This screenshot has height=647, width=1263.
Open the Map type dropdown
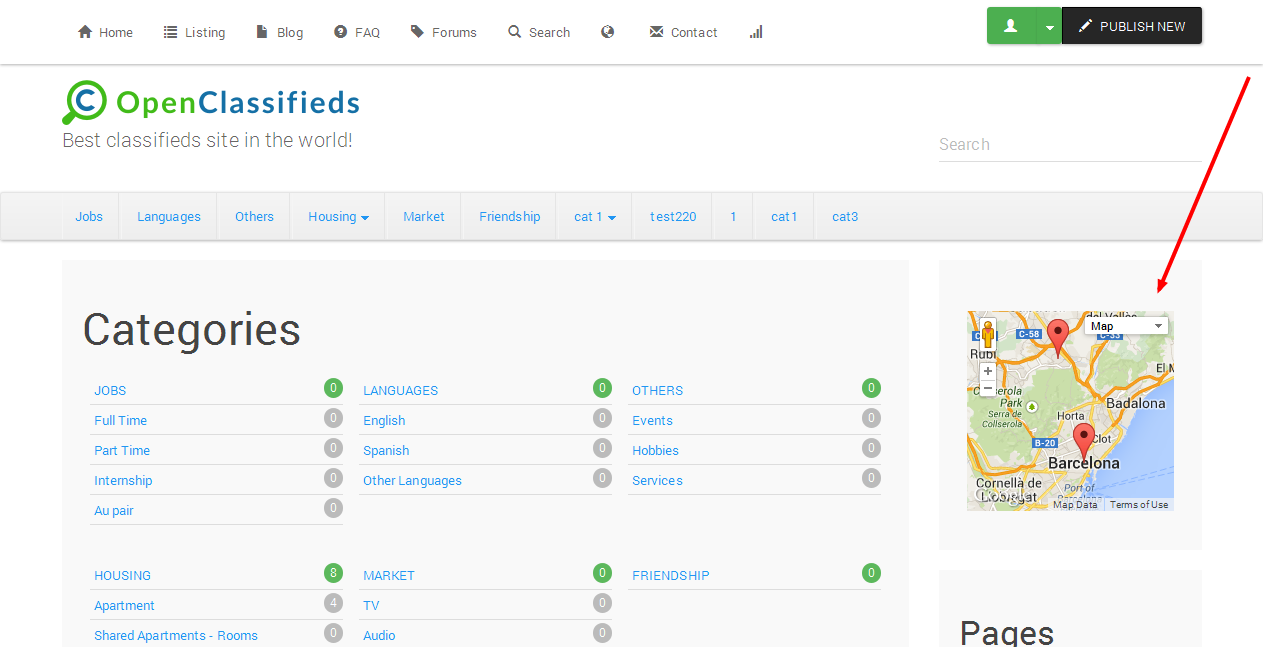1126,326
